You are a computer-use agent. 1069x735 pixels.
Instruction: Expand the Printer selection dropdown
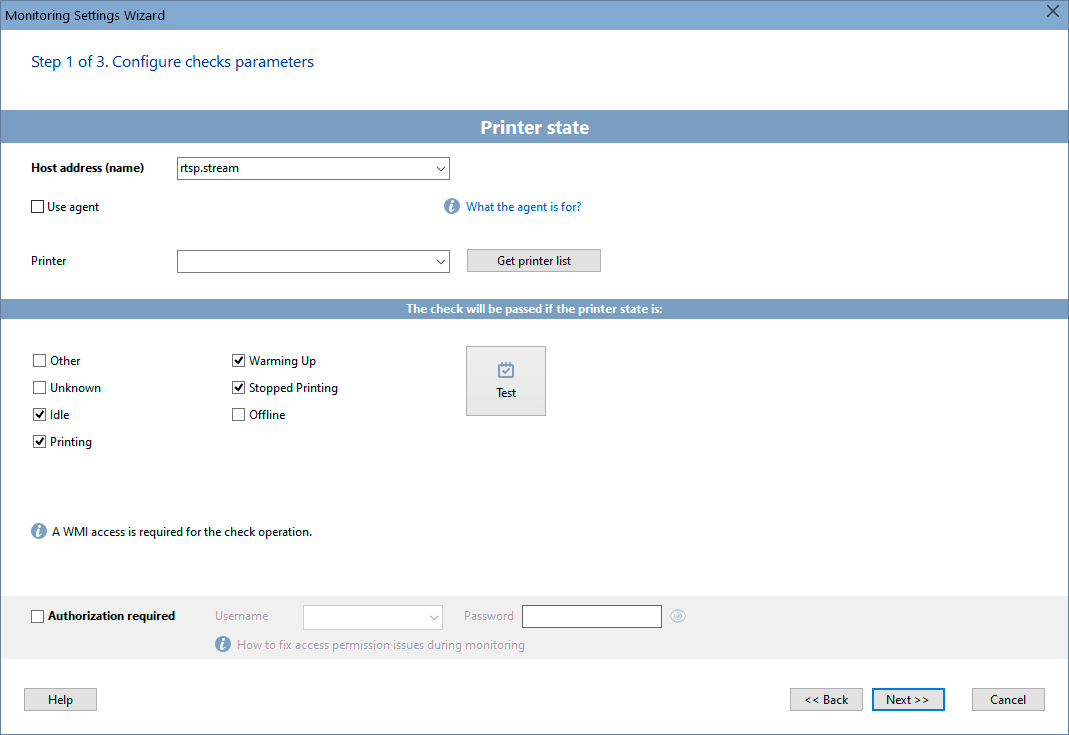click(440, 261)
